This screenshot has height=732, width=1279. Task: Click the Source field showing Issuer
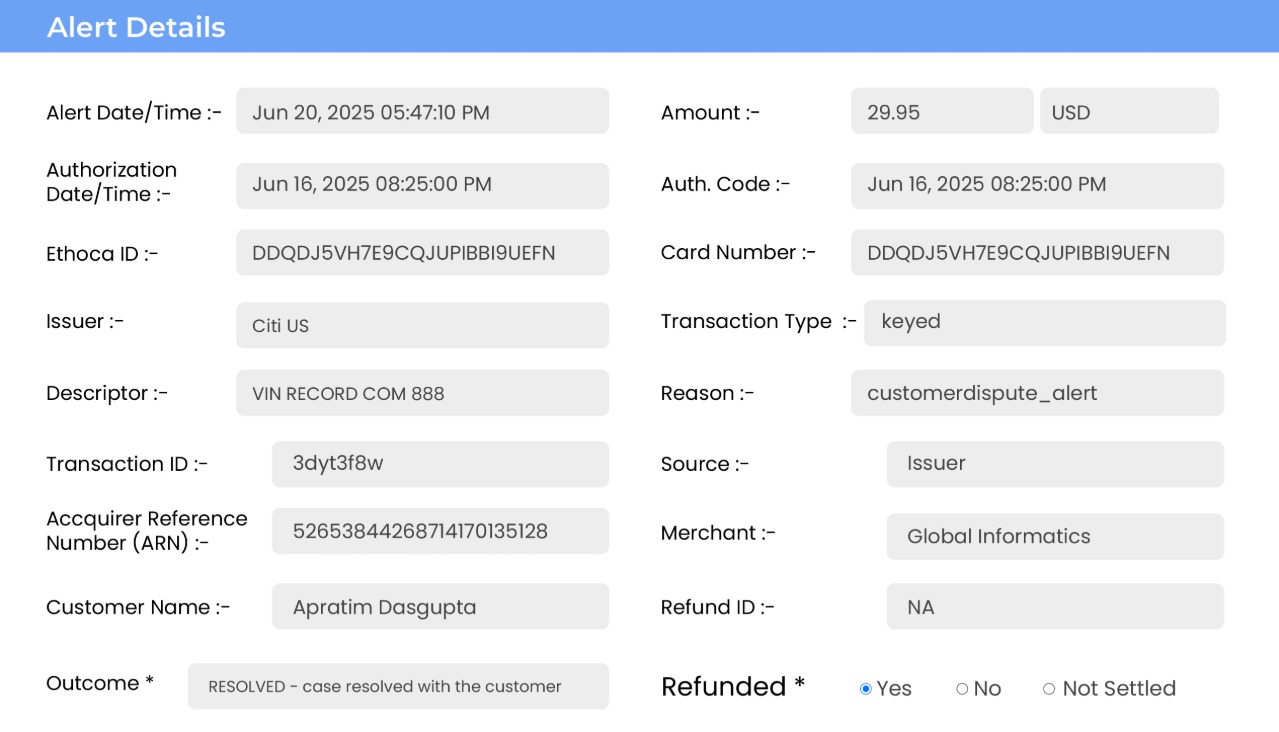pos(1054,464)
